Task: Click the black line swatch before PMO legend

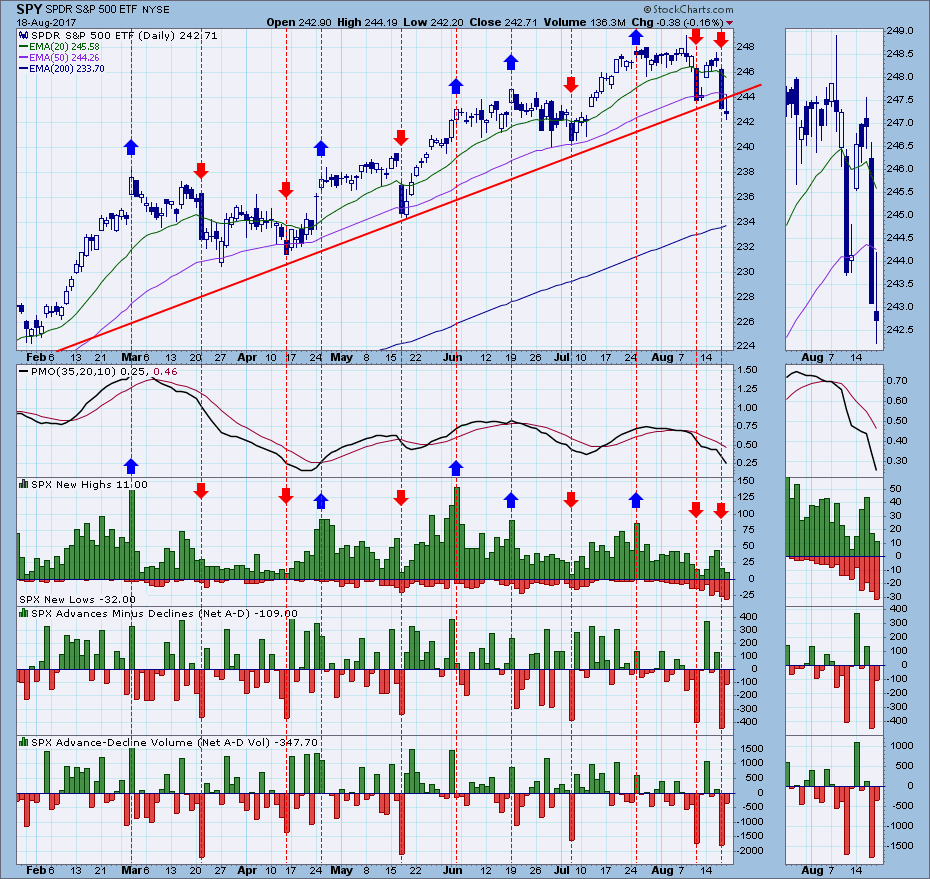Action: point(24,372)
